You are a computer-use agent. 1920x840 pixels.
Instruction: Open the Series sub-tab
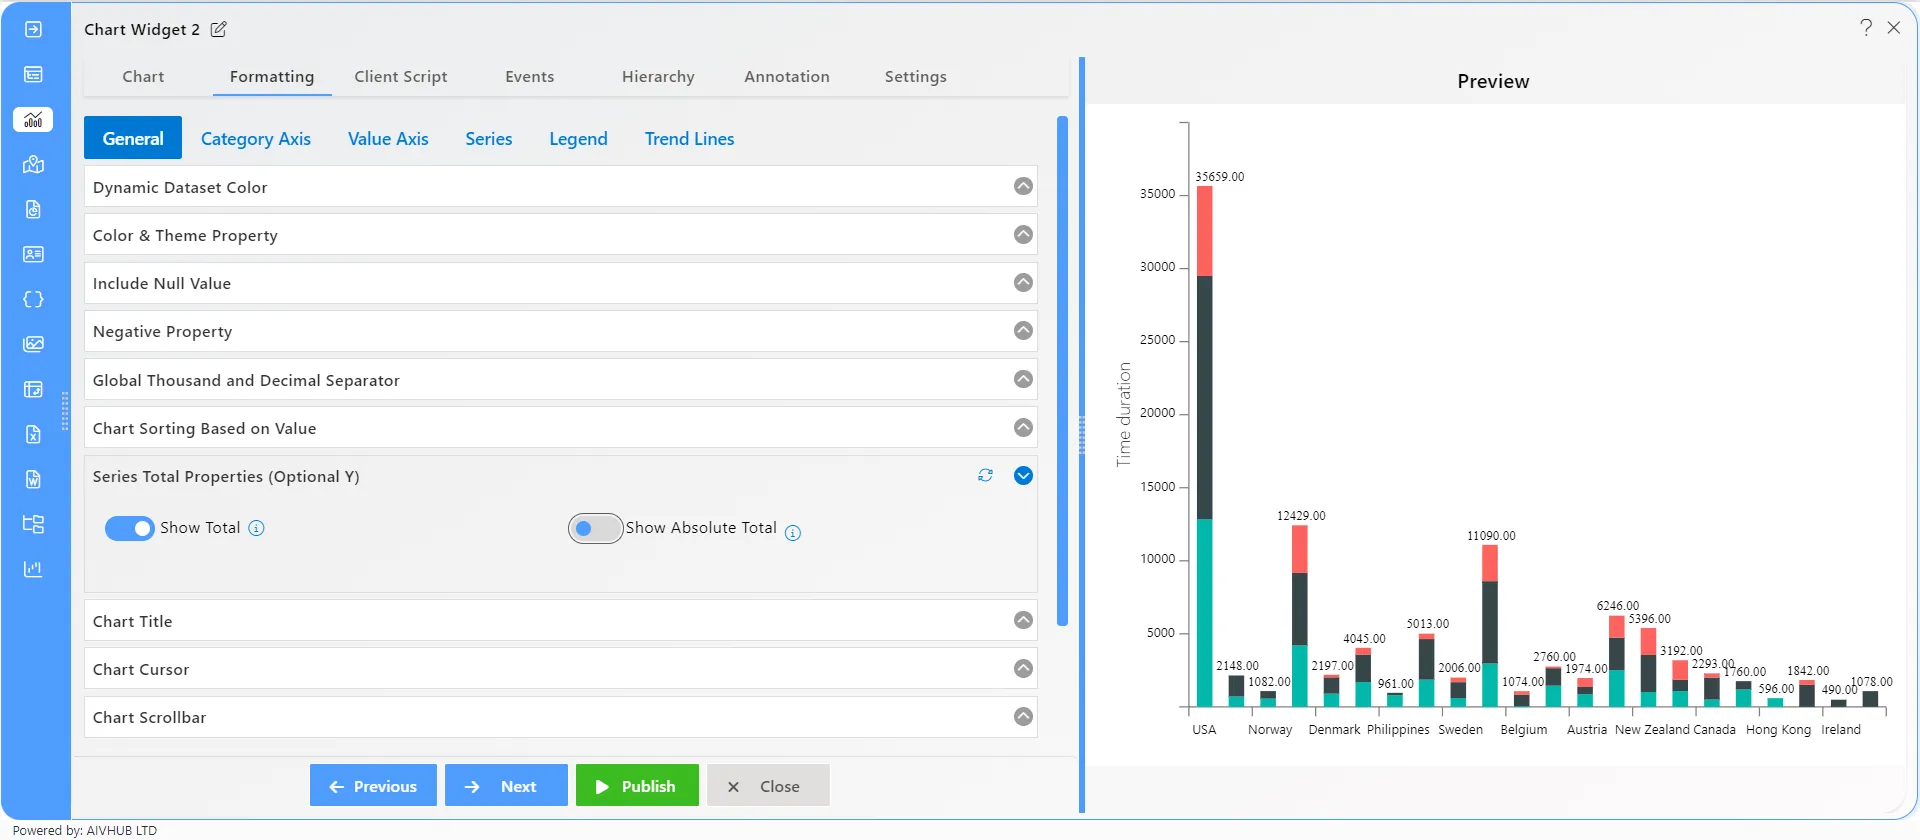tap(489, 139)
